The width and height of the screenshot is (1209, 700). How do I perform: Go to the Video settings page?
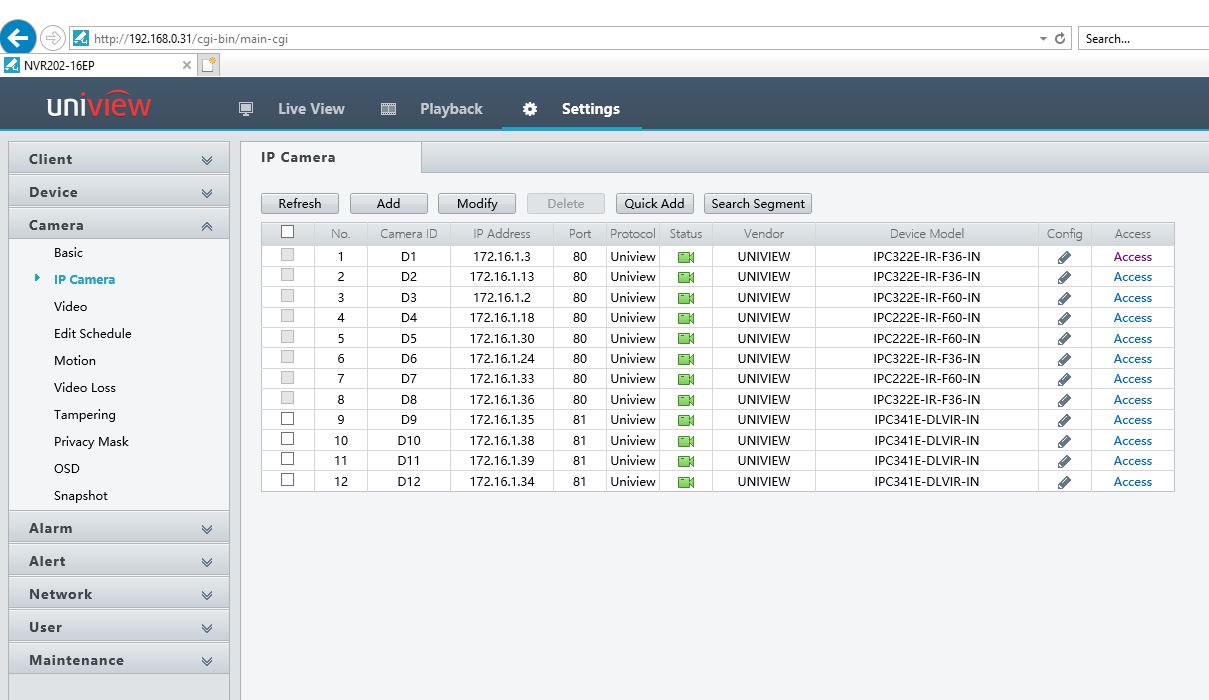[x=71, y=307]
